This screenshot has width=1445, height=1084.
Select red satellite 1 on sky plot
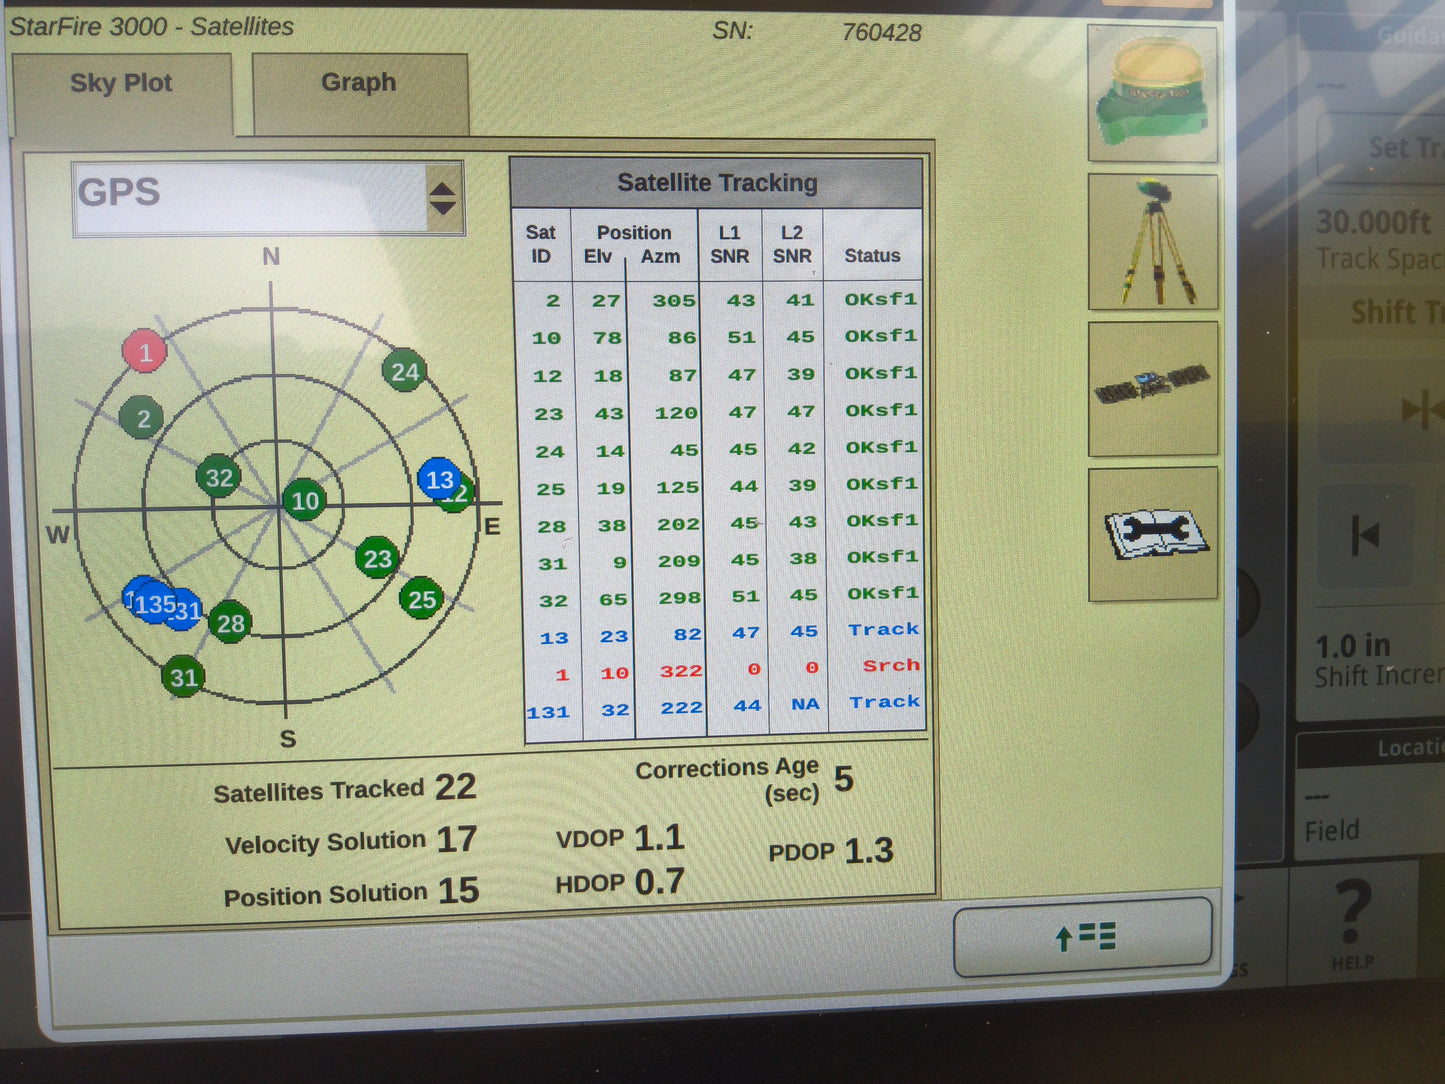144,352
